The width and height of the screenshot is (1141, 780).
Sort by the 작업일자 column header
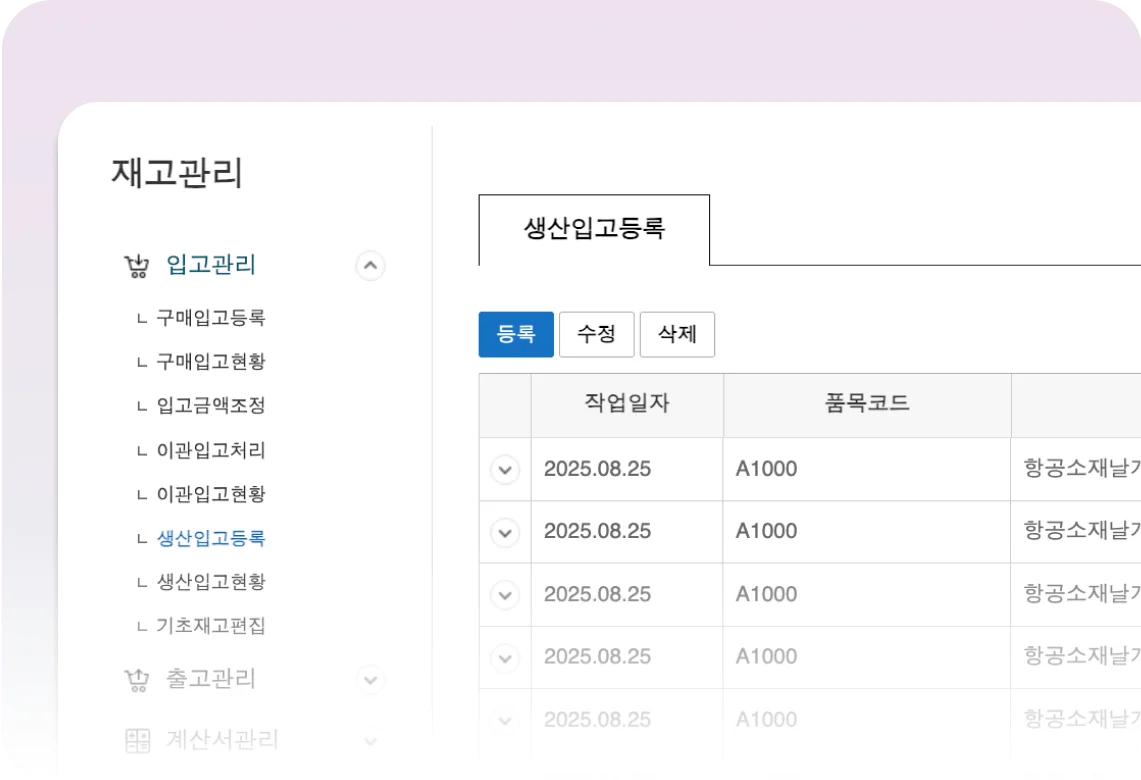point(627,404)
